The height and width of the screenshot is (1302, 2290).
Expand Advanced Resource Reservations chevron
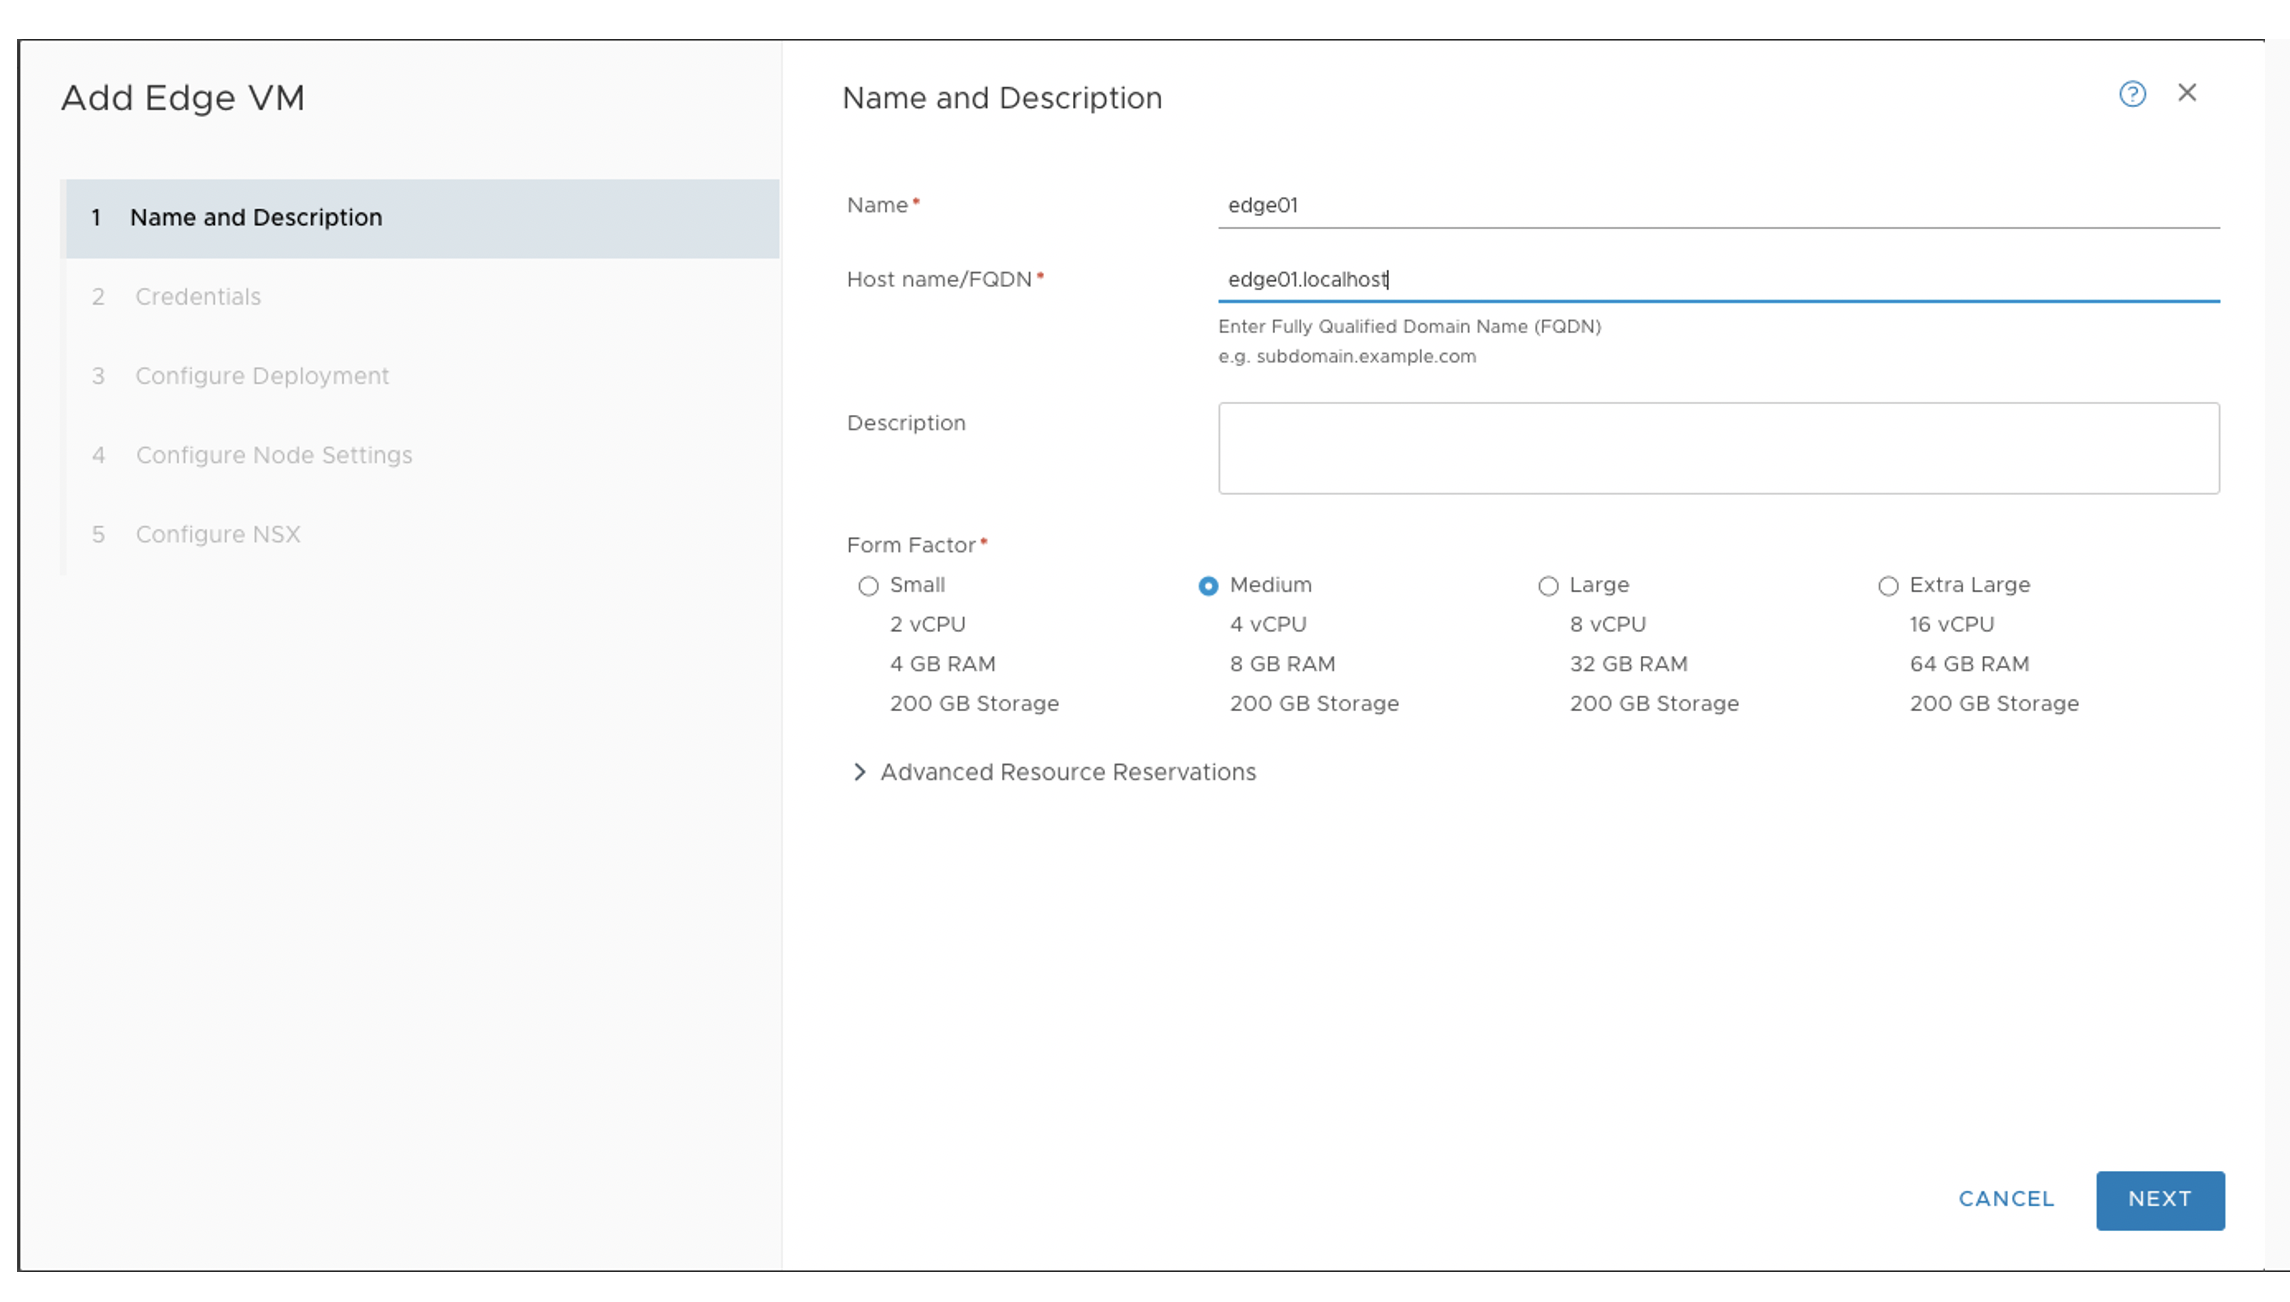click(859, 772)
